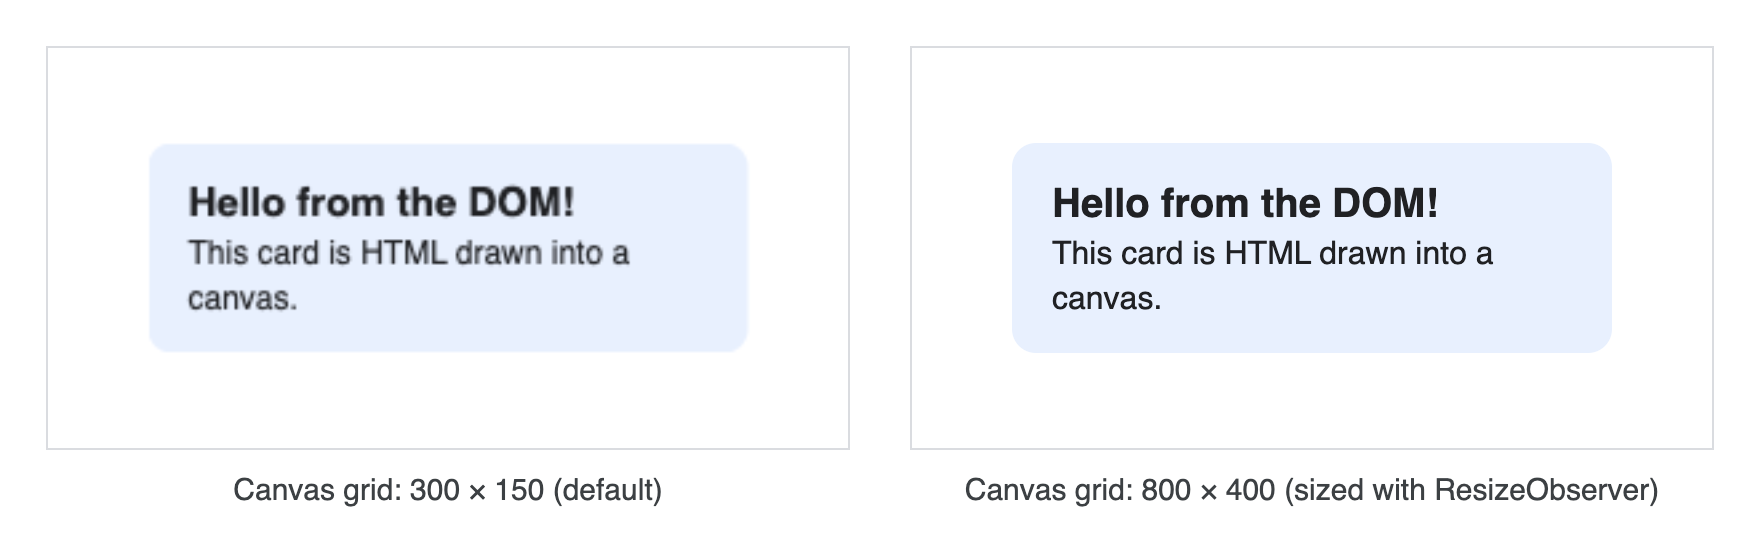Select the "800 × 400" text in the right caption
This screenshot has height=555, width=1760.
pyautogui.click(x=1208, y=490)
